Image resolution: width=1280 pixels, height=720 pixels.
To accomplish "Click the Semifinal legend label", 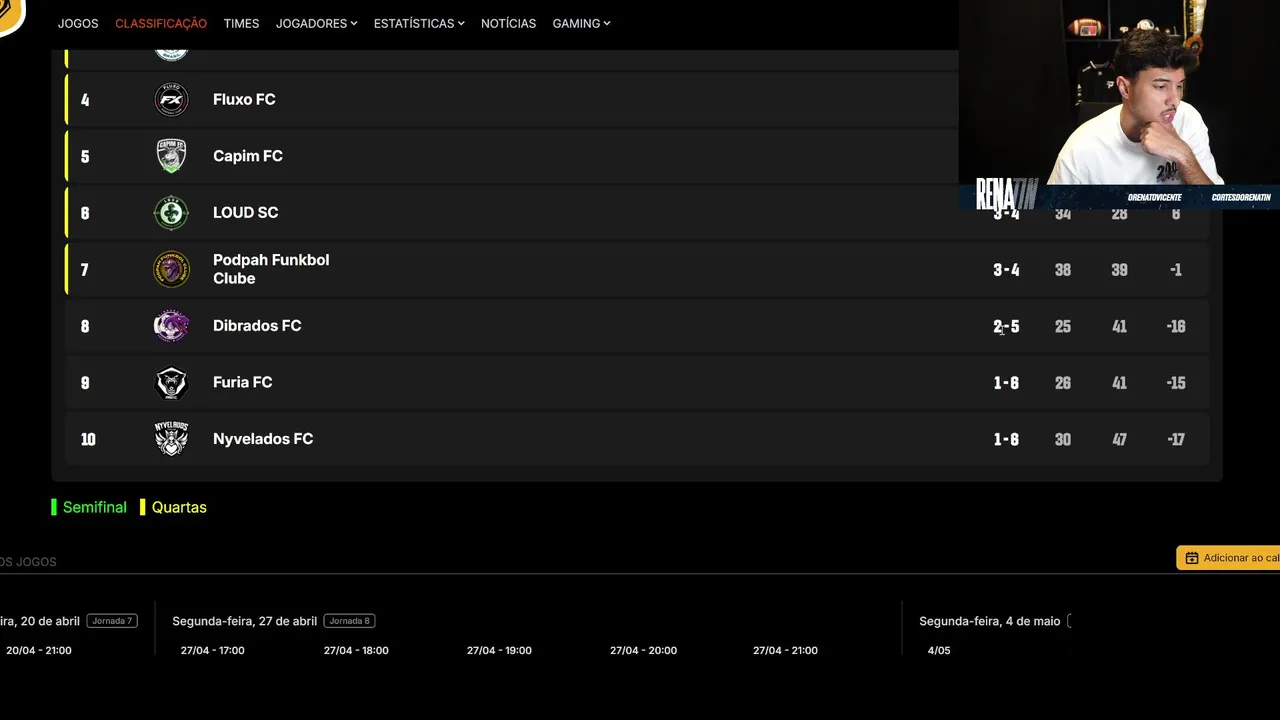I will (x=95, y=507).
